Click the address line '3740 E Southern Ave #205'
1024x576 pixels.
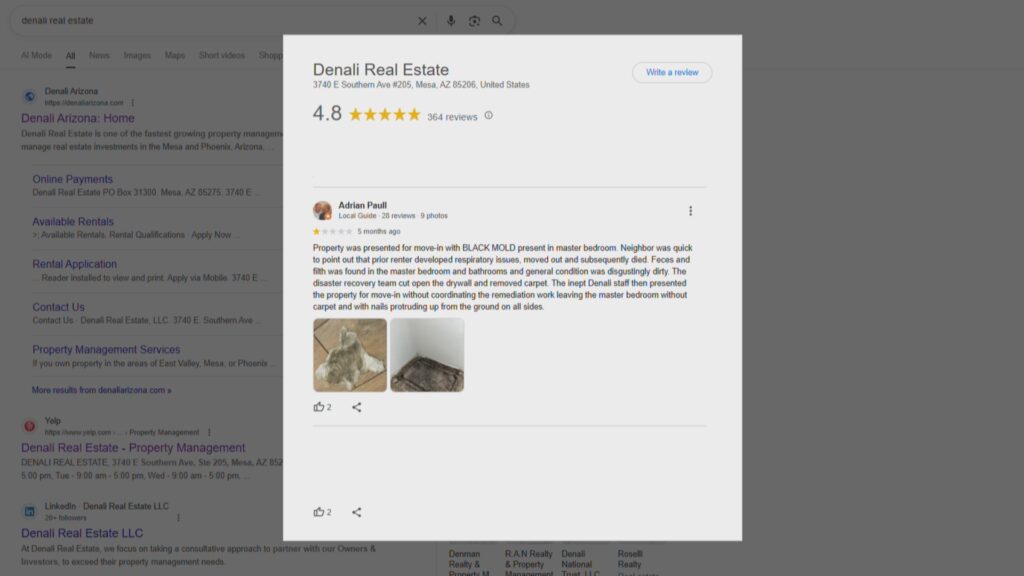(x=421, y=85)
